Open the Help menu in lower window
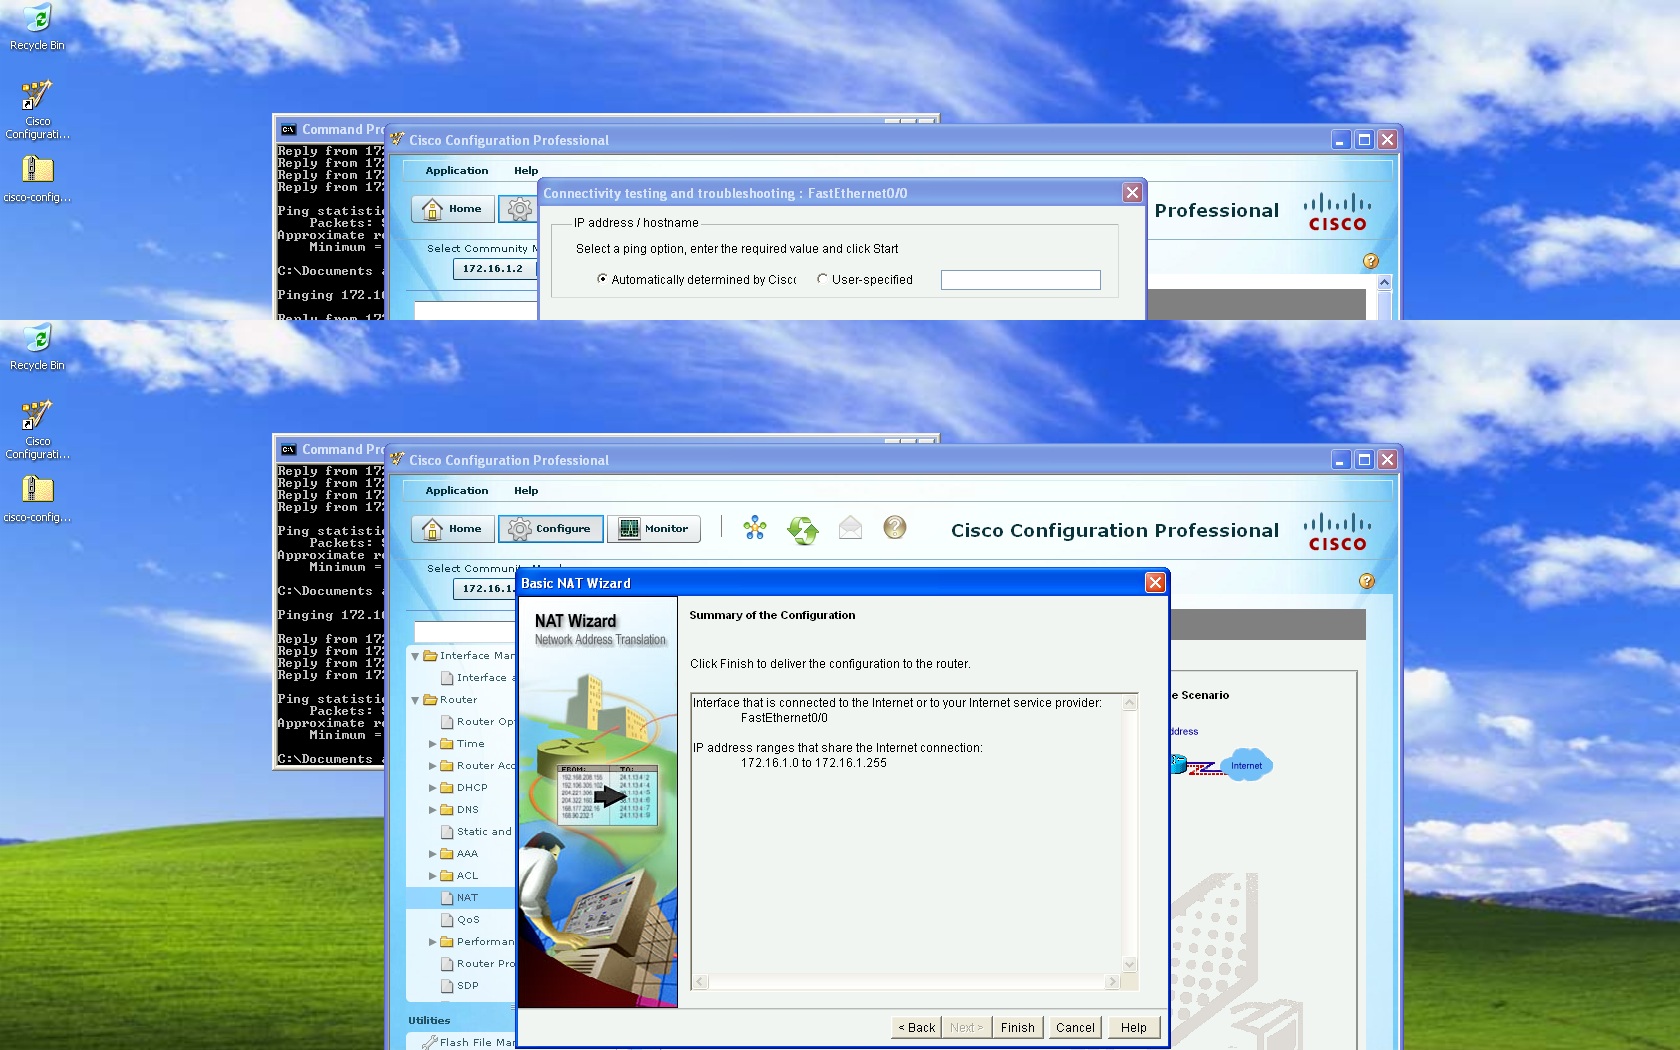 [526, 491]
